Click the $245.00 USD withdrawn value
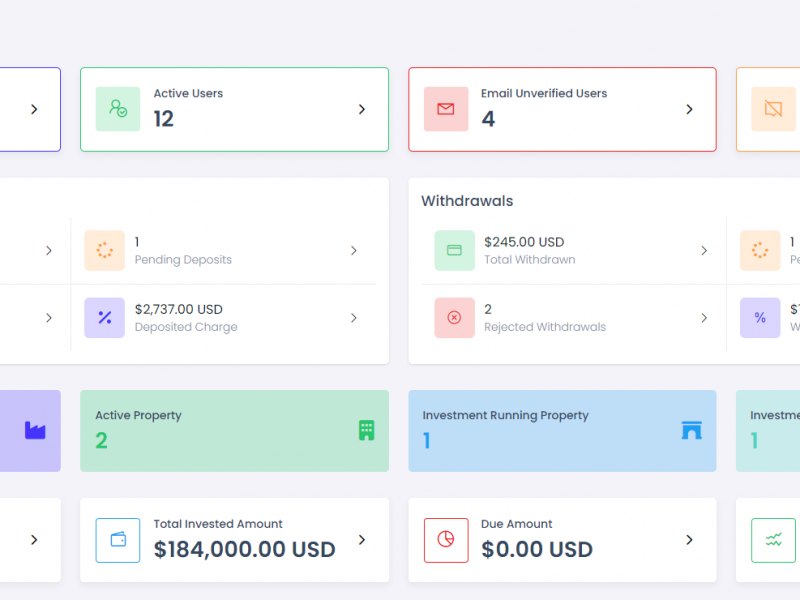The image size is (800, 600). pos(524,242)
